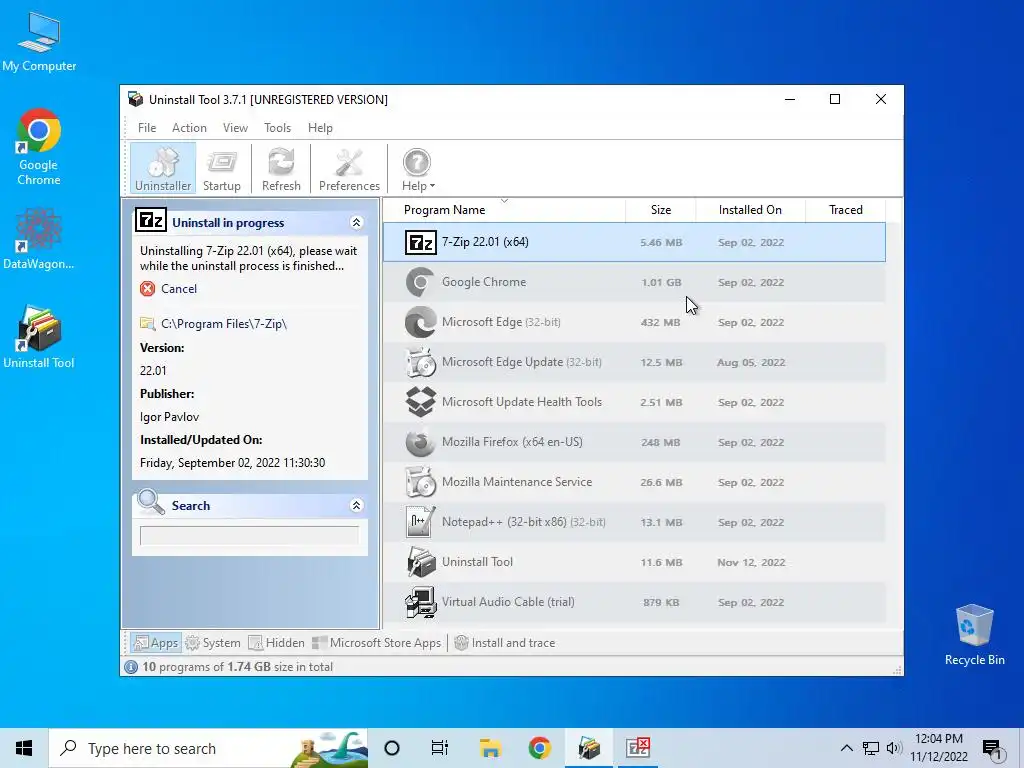This screenshot has height=768, width=1024.
Task: Open the Action menu
Action: tap(189, 127)
